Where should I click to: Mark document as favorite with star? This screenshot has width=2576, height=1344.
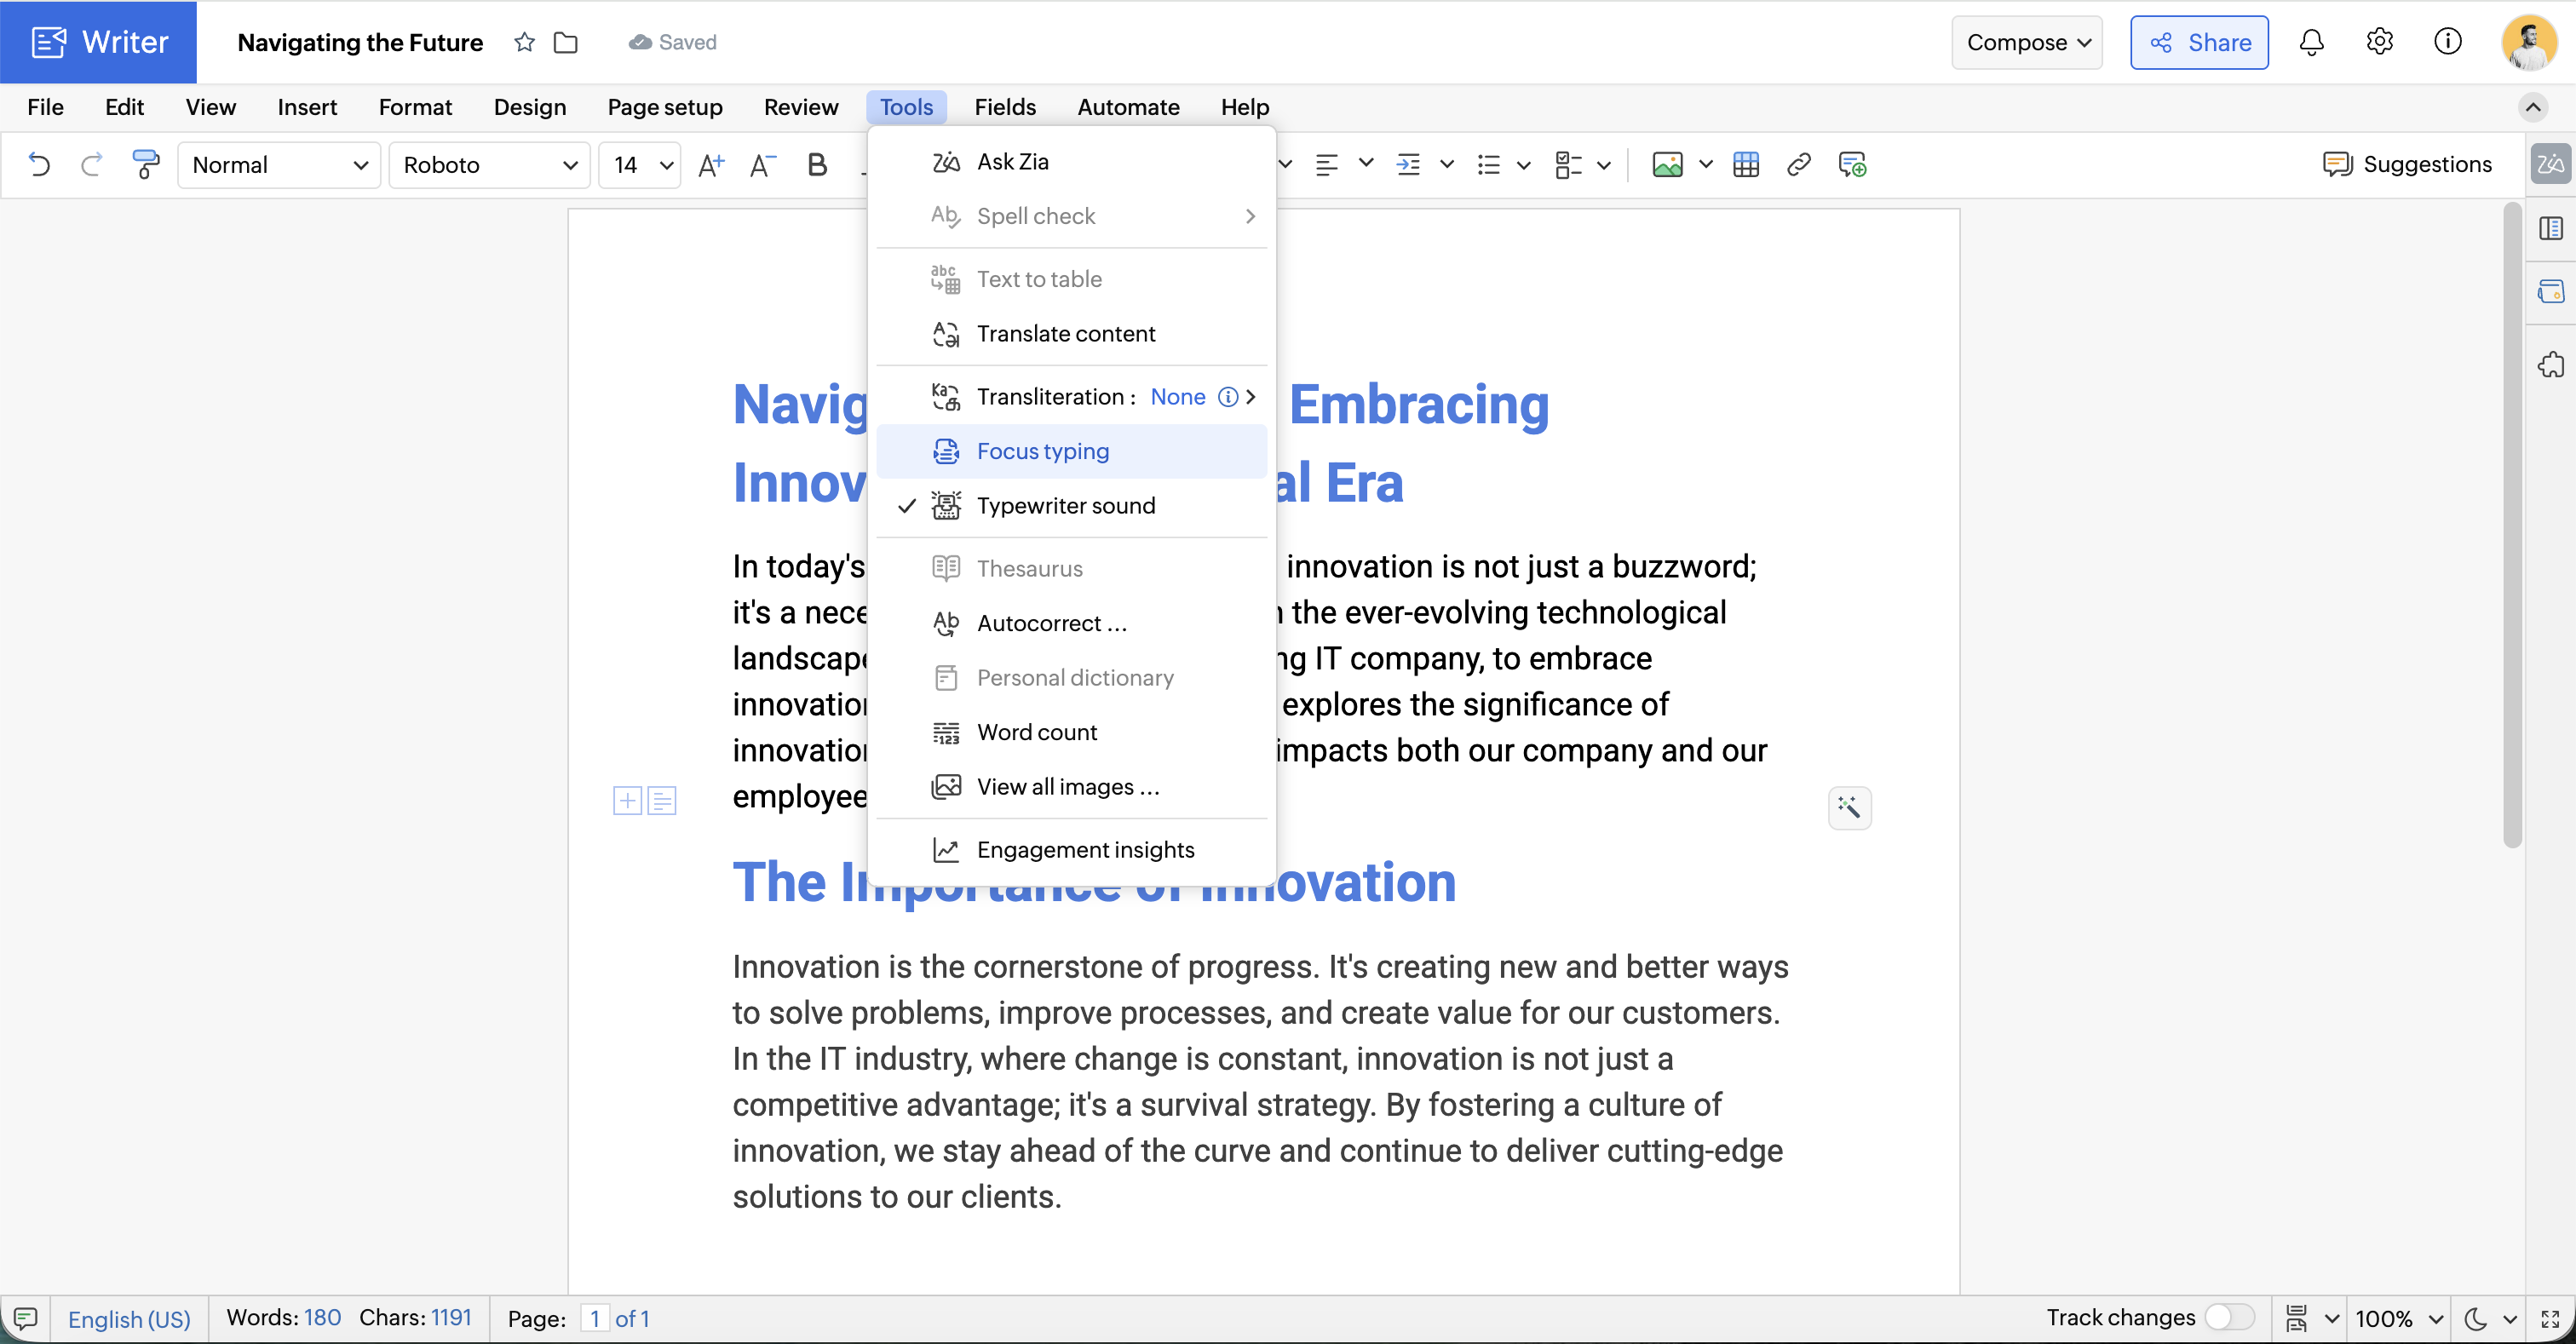click(x=524, y=42)
